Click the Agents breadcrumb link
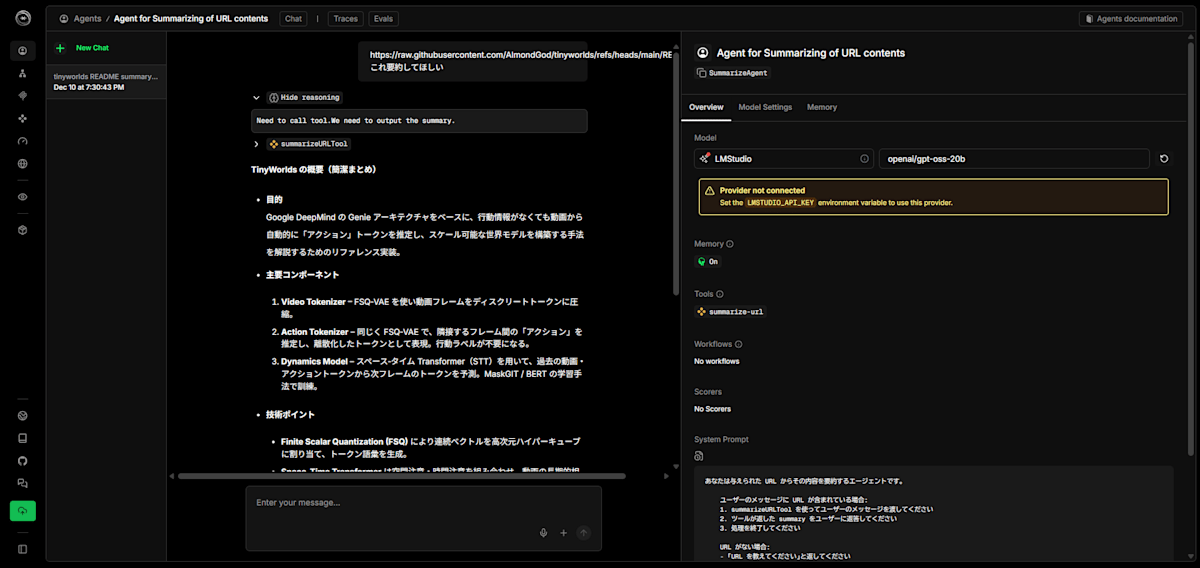 pyautogui.click(x=80, y=18)
